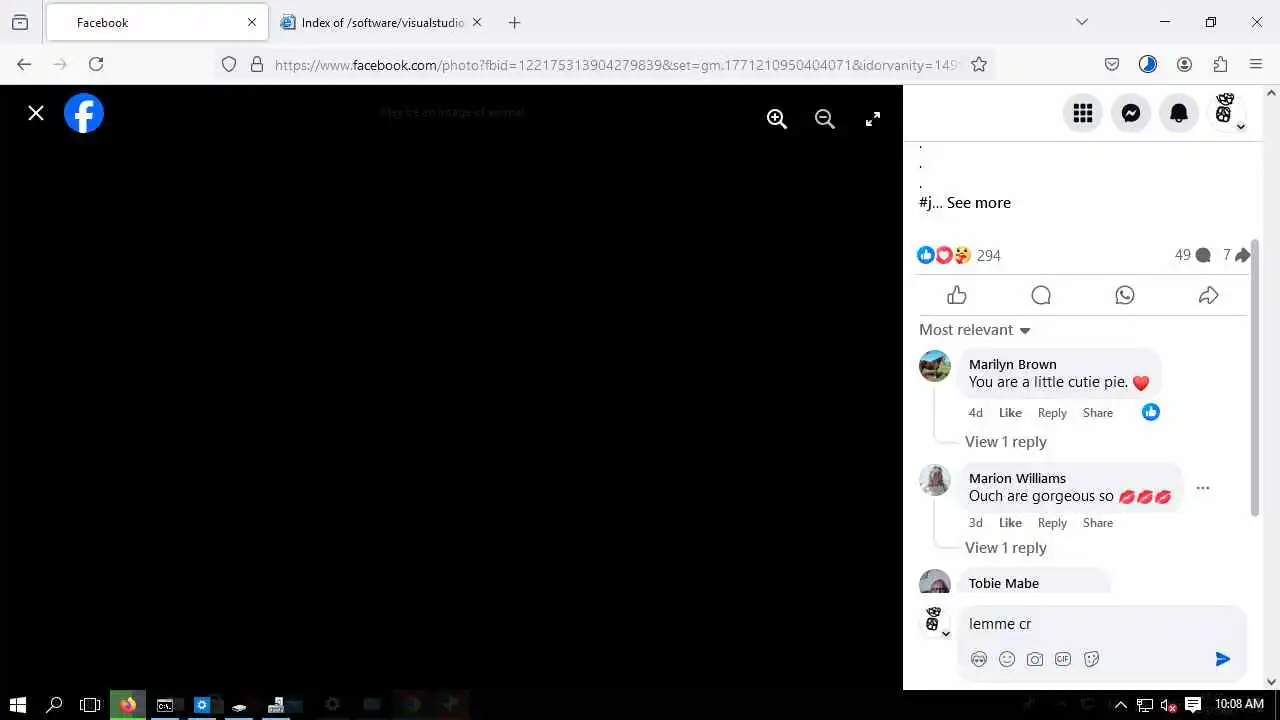
Task: Open Windows taskbar search
Action: point(55,705)
